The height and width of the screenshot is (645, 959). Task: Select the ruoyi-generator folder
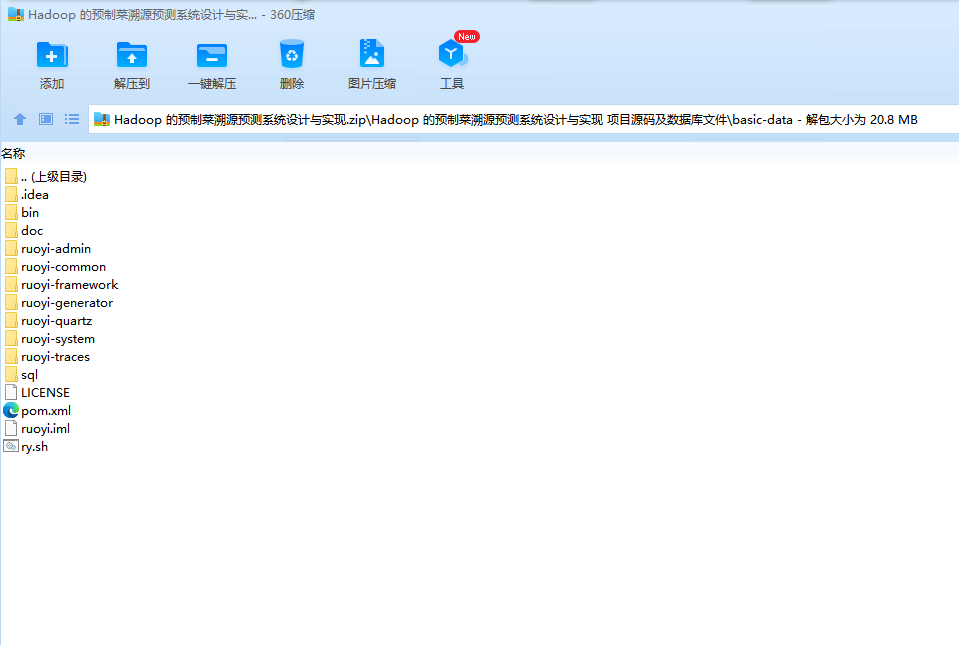(59, 303)
